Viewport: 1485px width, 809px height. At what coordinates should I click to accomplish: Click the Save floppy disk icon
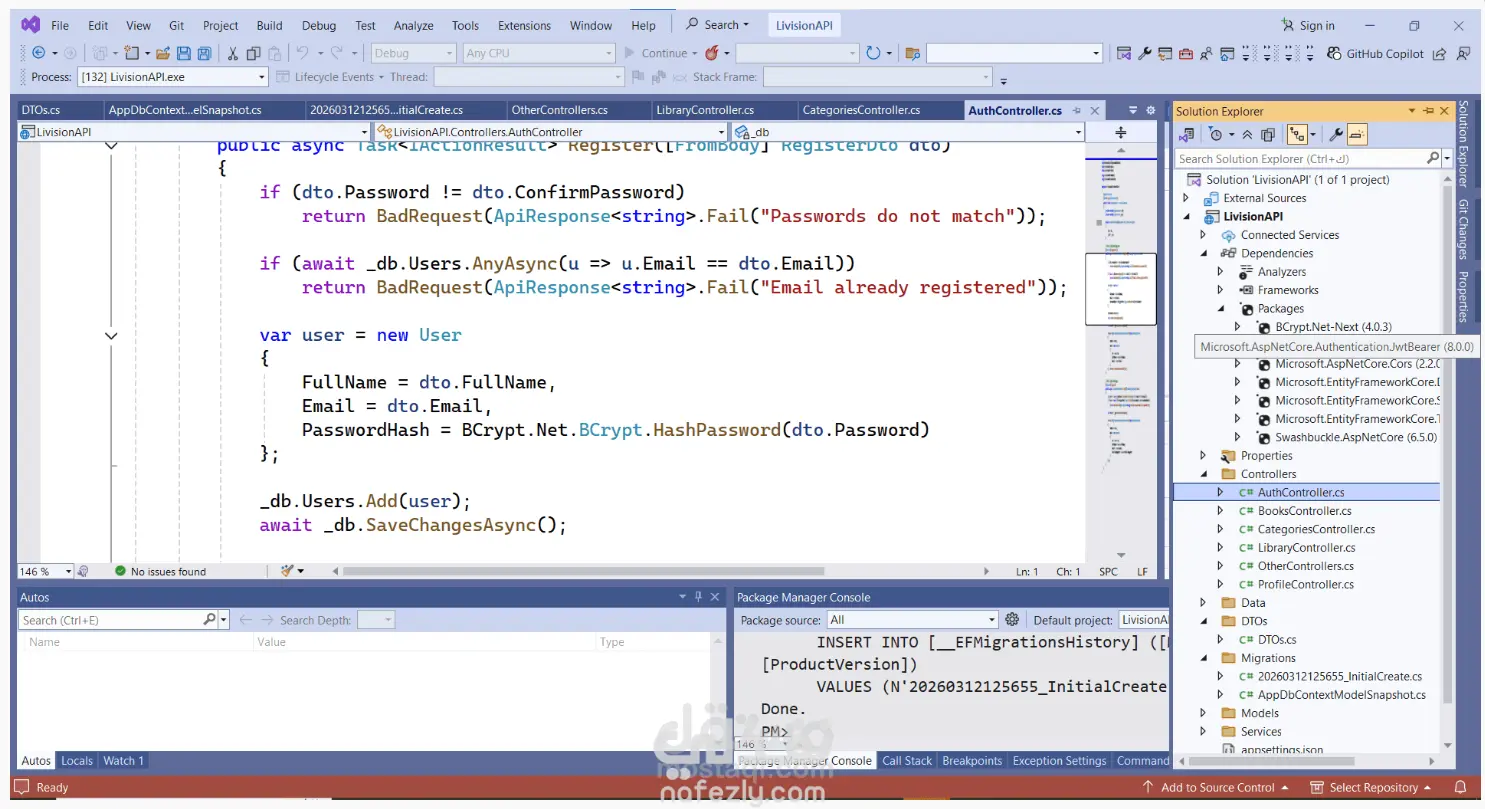[183, 53]
